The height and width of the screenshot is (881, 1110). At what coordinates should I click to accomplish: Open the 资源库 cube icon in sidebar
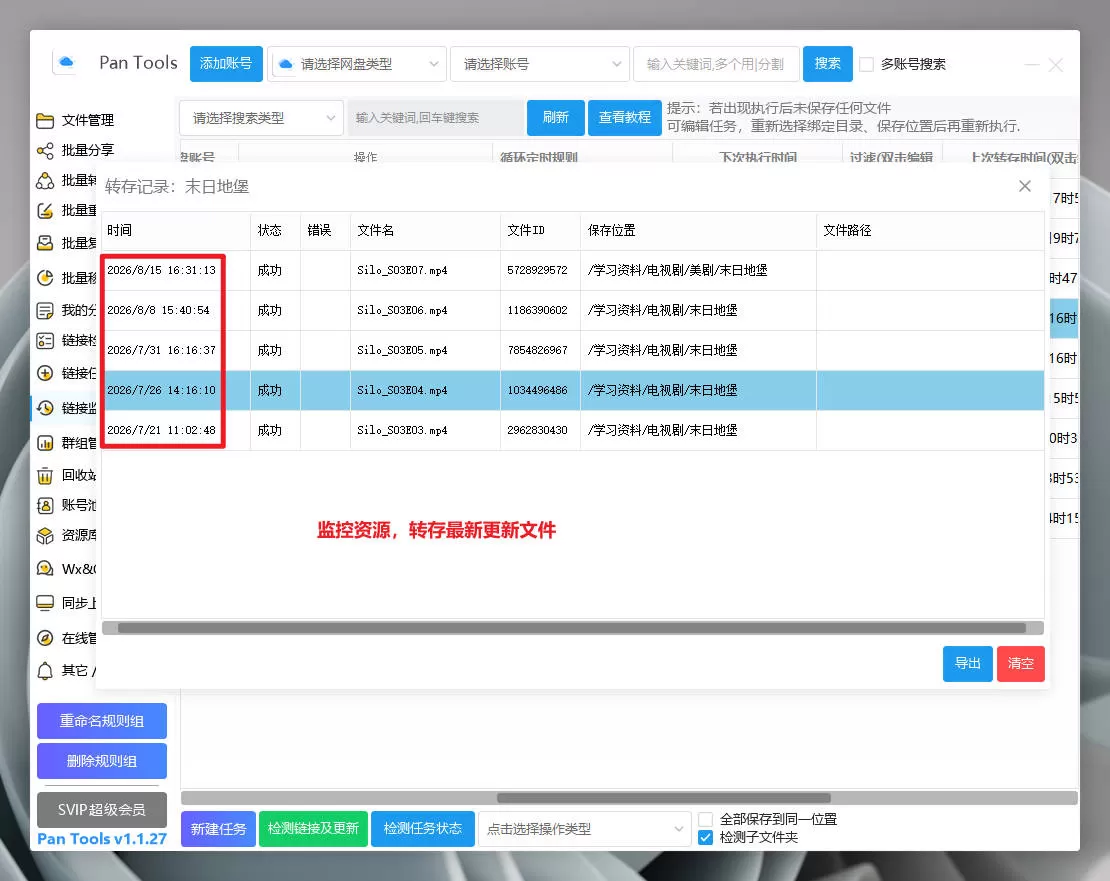click(45, 536)
